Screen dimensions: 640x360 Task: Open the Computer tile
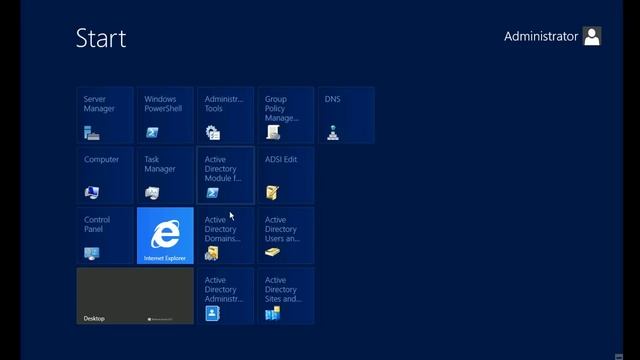point(105,176)
